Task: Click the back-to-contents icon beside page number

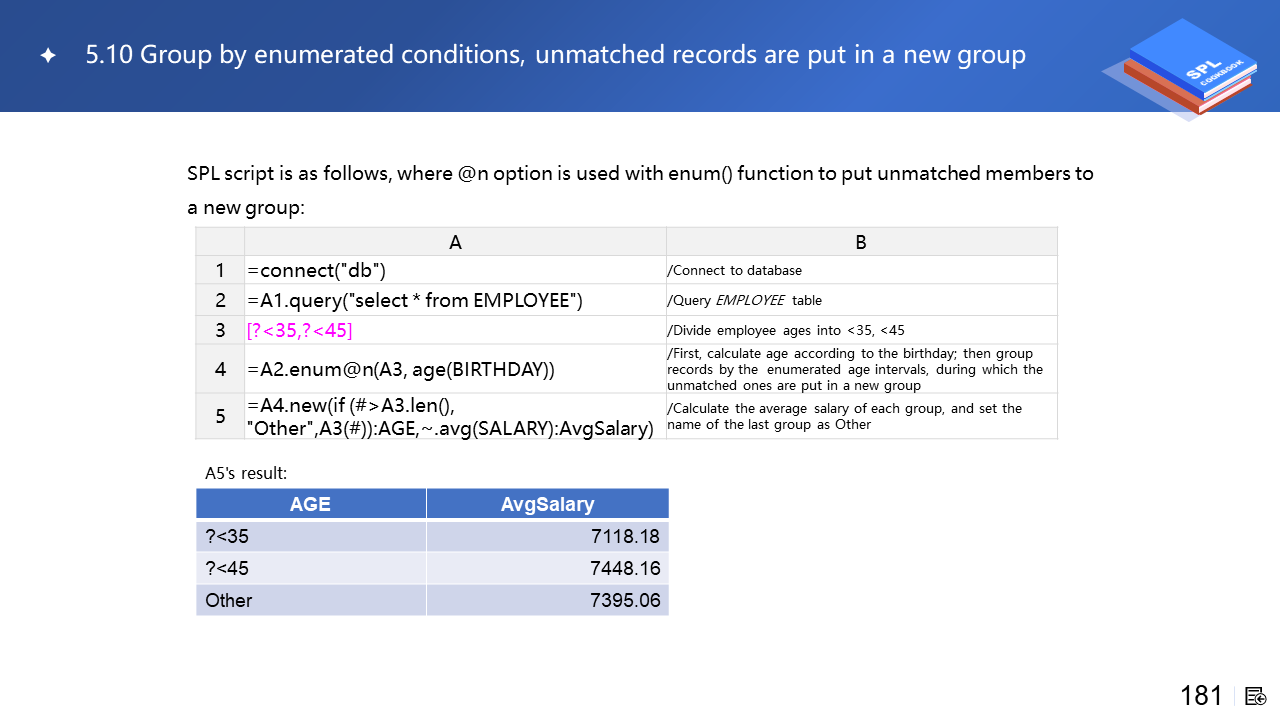Action: pos(1256,696)
